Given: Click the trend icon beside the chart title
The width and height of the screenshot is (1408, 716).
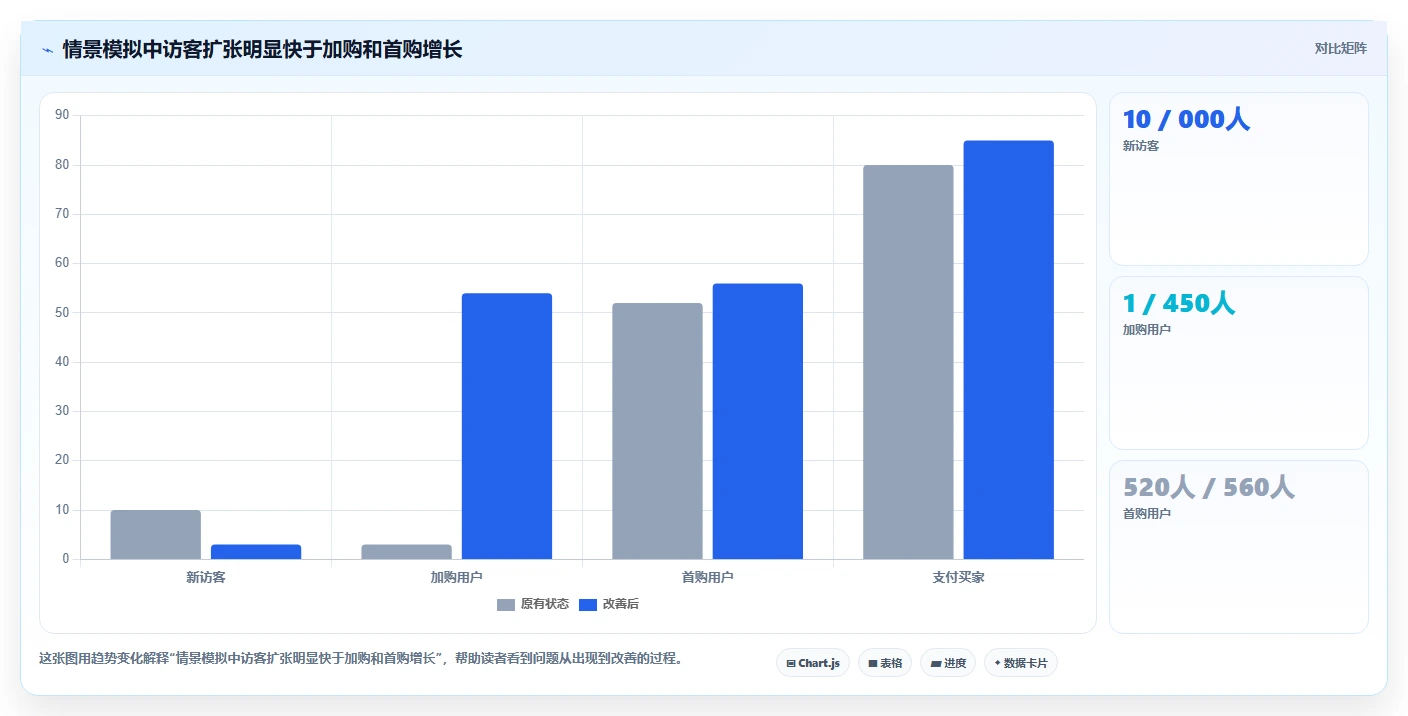Looking at the screenshot, I should tap(47, 50).
